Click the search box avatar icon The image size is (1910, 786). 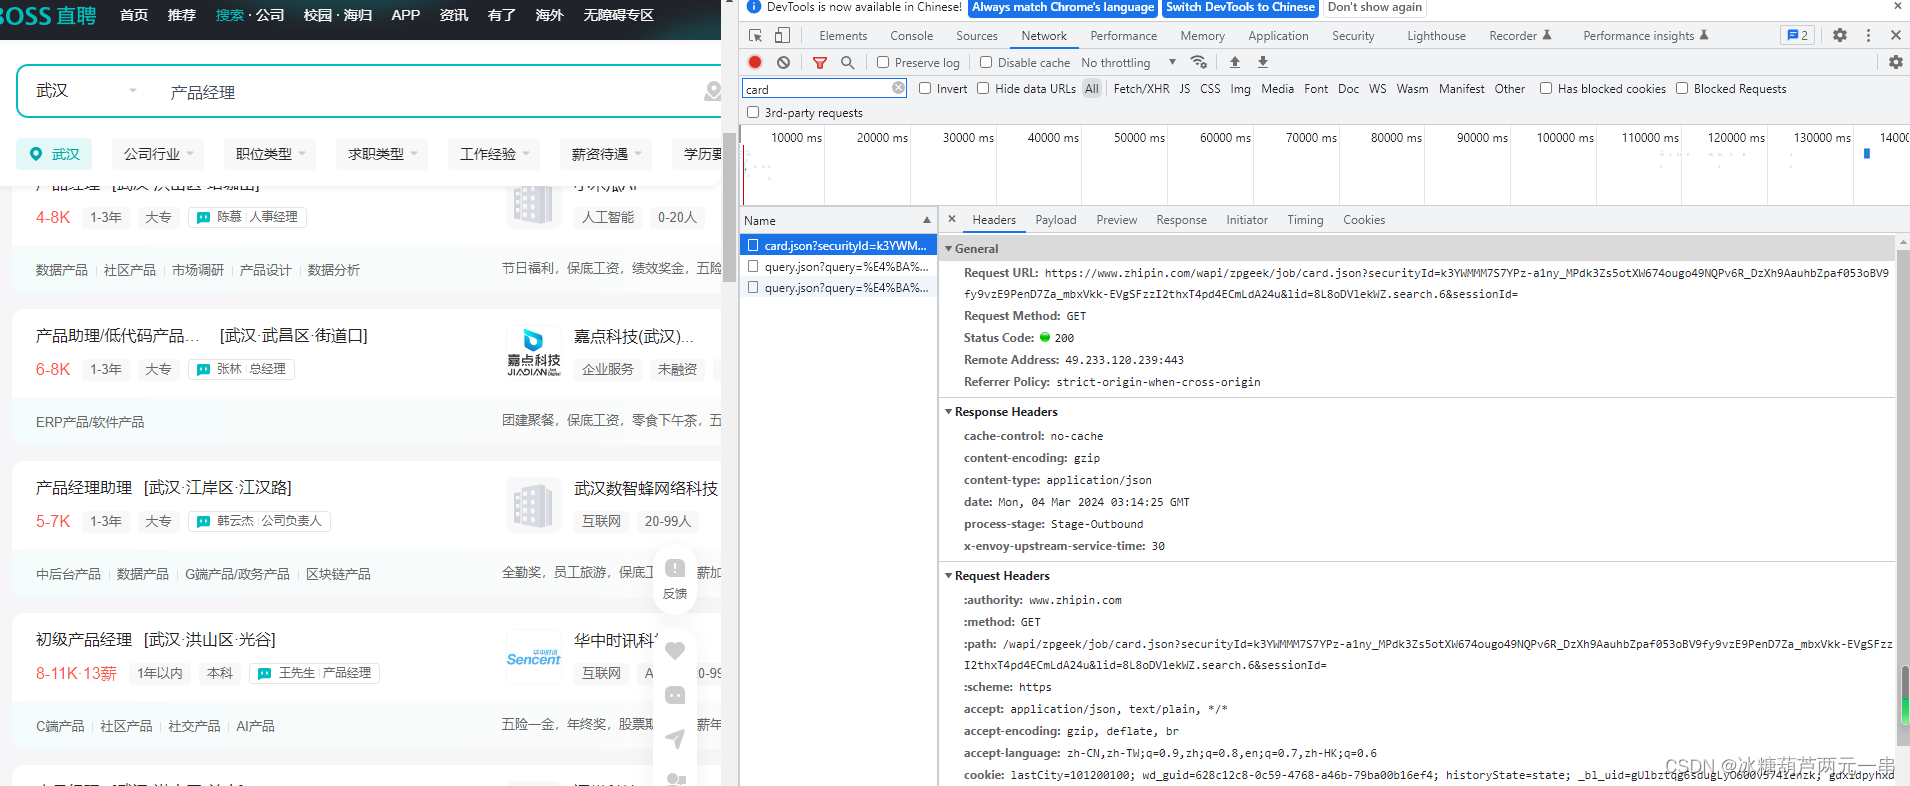[712, 91]
